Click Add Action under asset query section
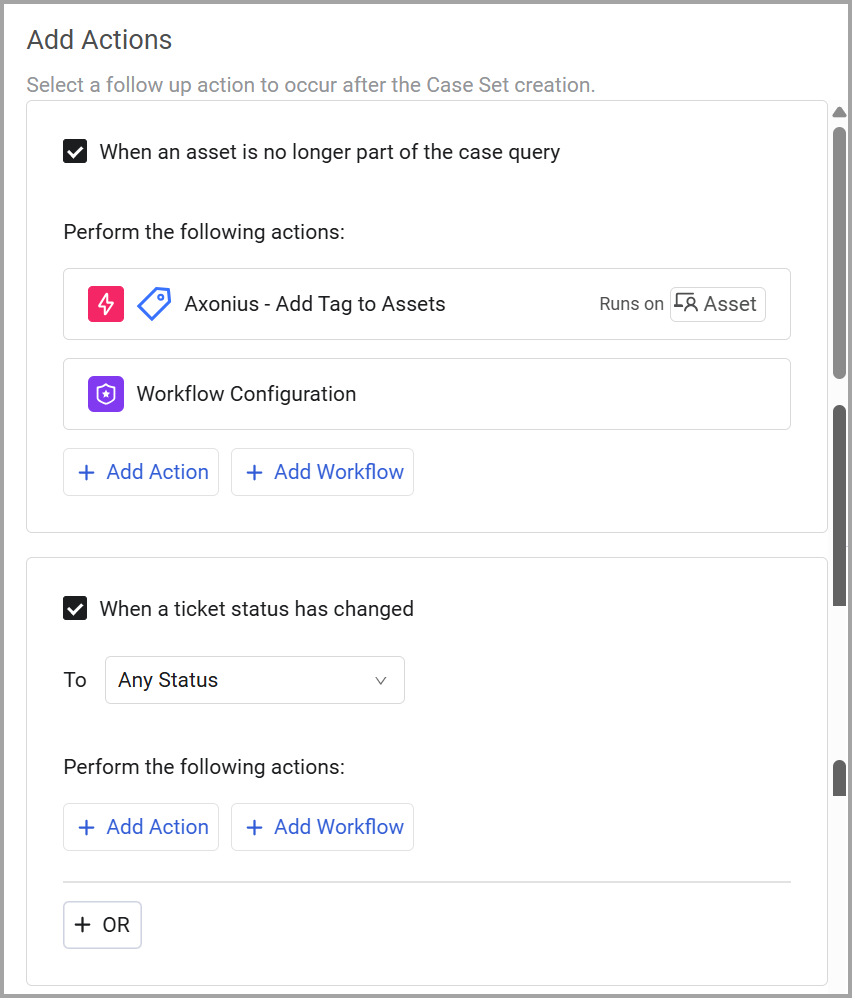 141,472
